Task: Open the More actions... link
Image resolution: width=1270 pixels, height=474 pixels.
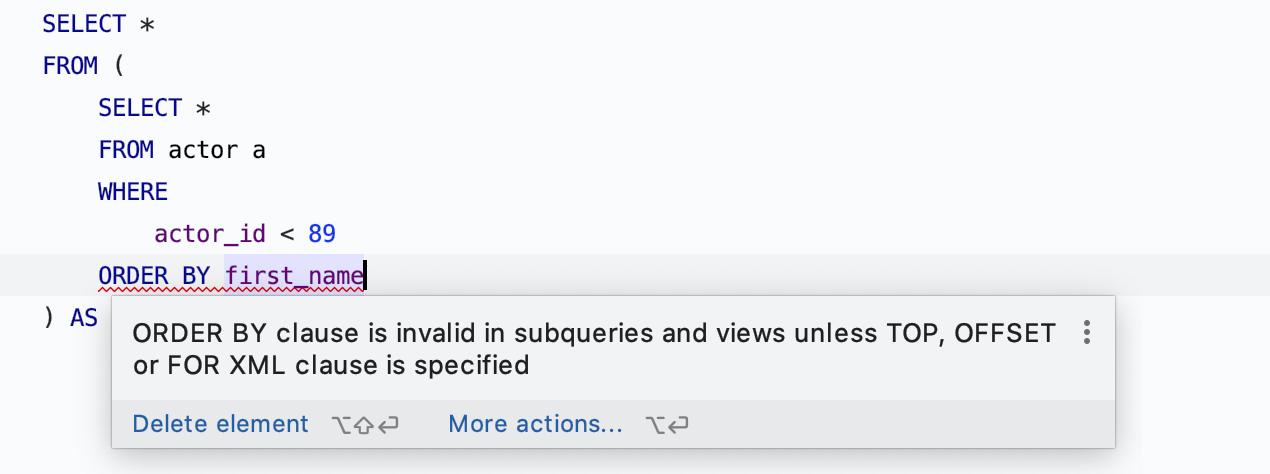Action: [x=535, y=424]
